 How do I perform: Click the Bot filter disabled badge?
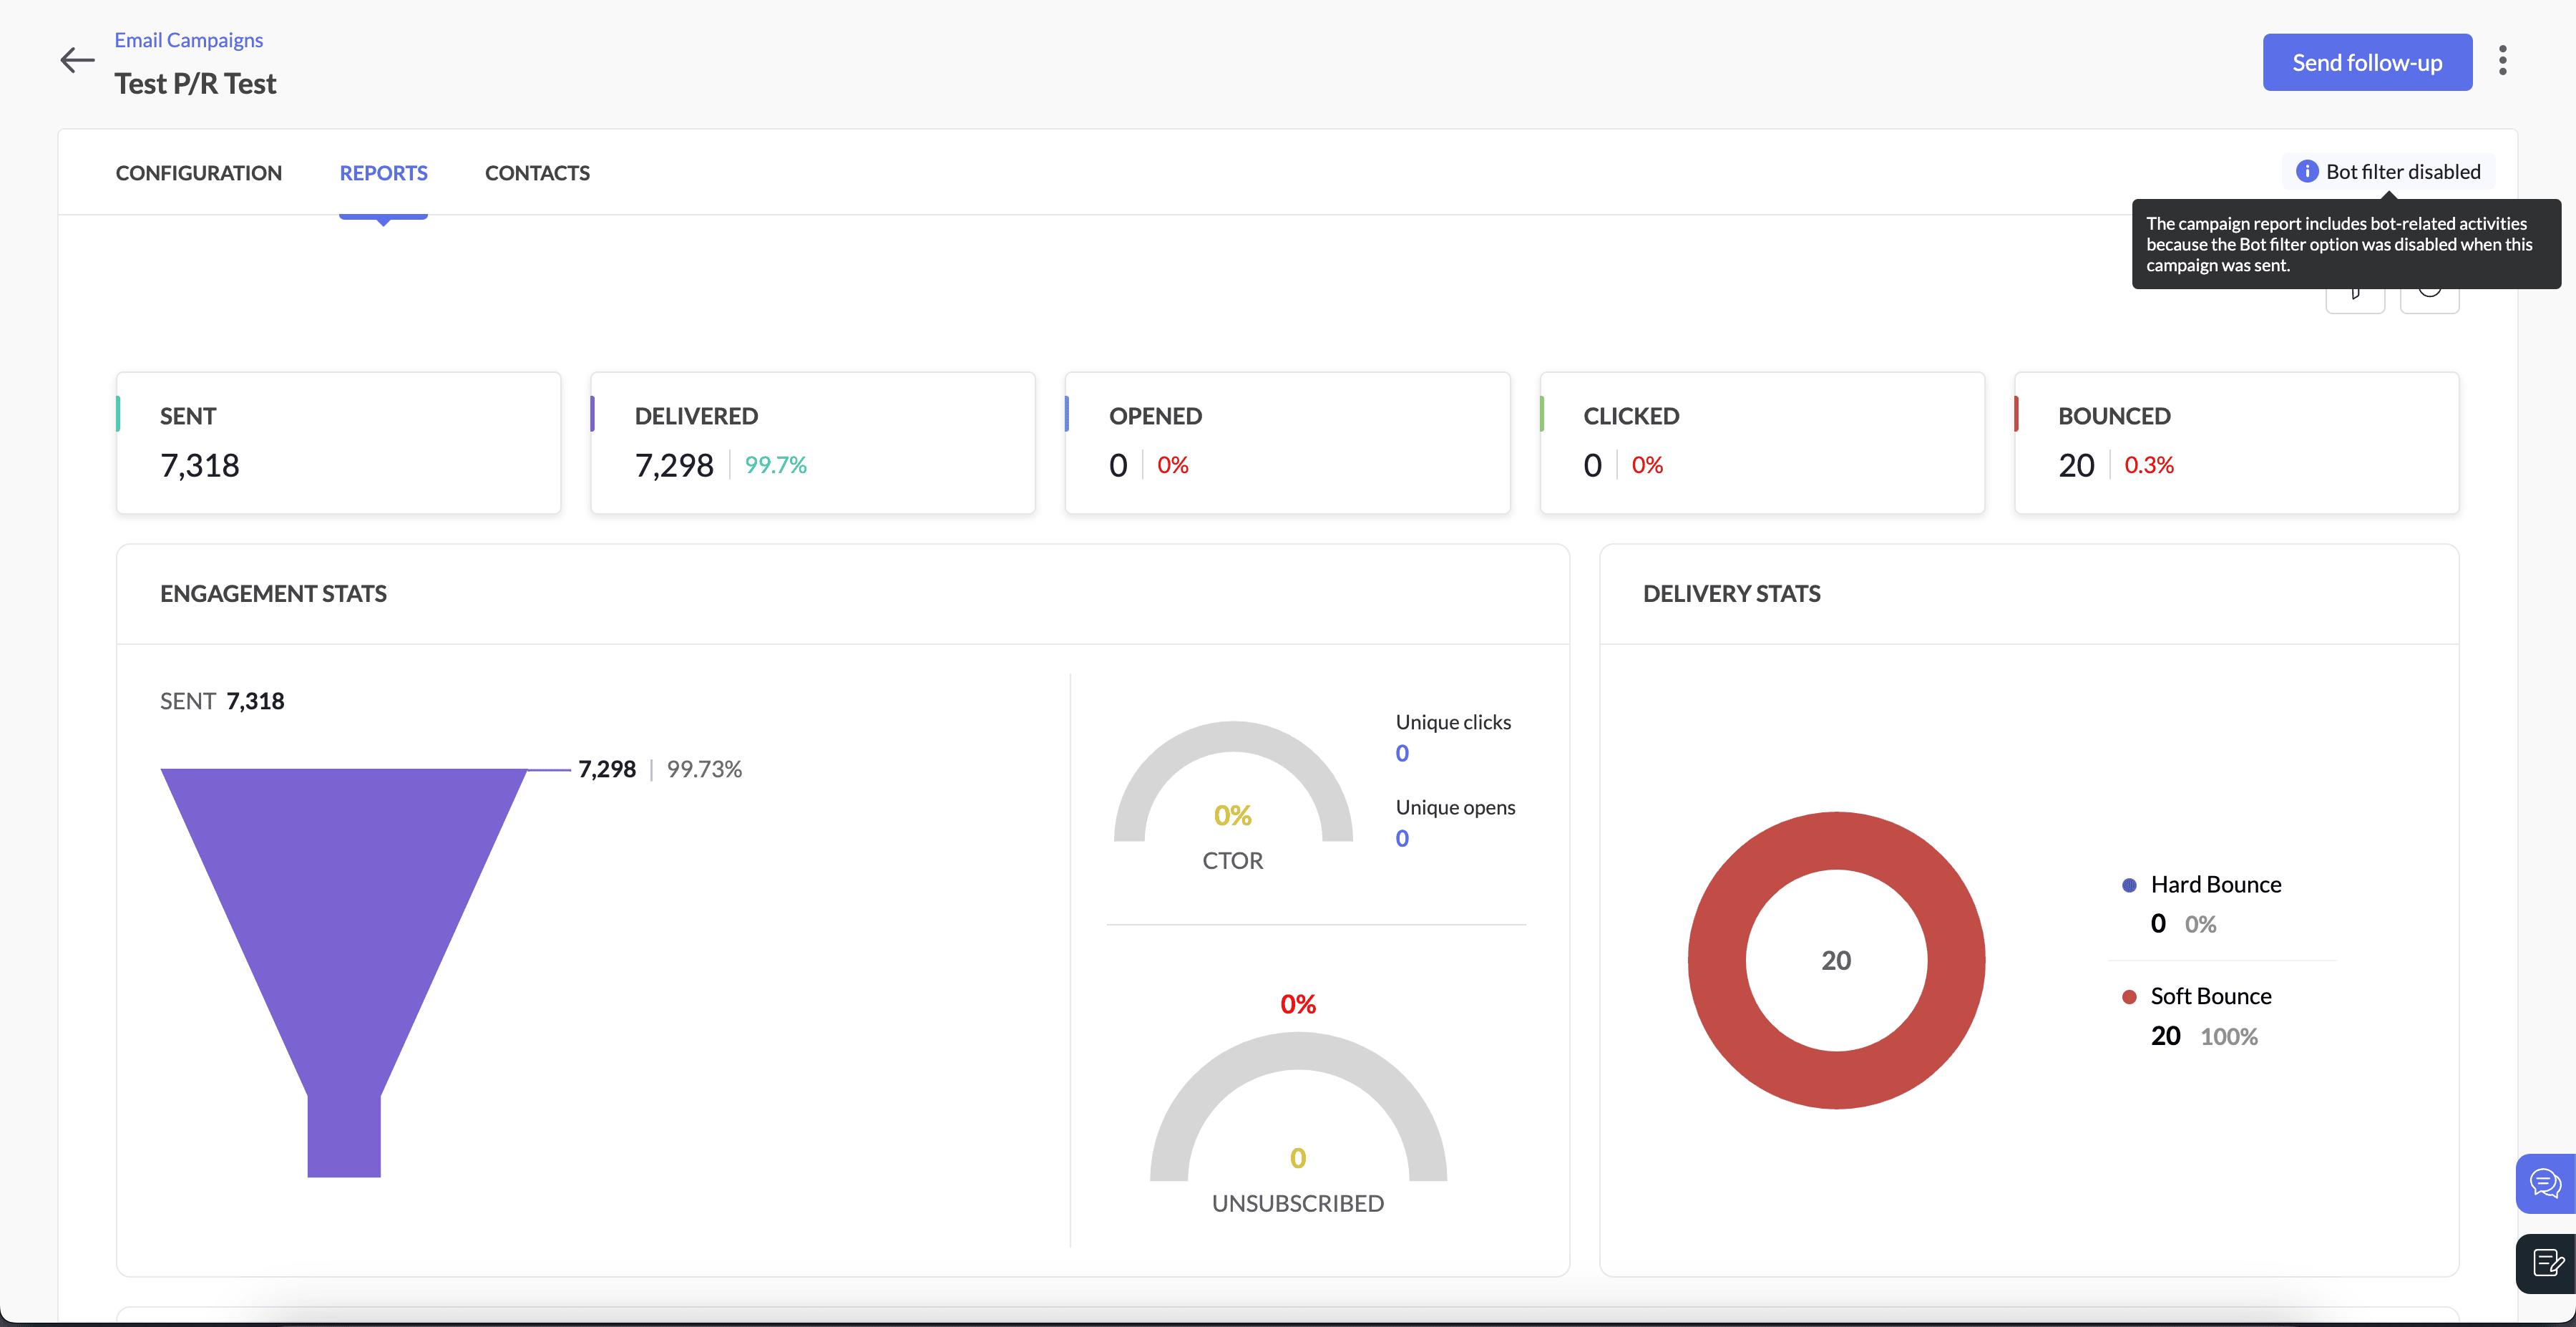point(2401,171)
